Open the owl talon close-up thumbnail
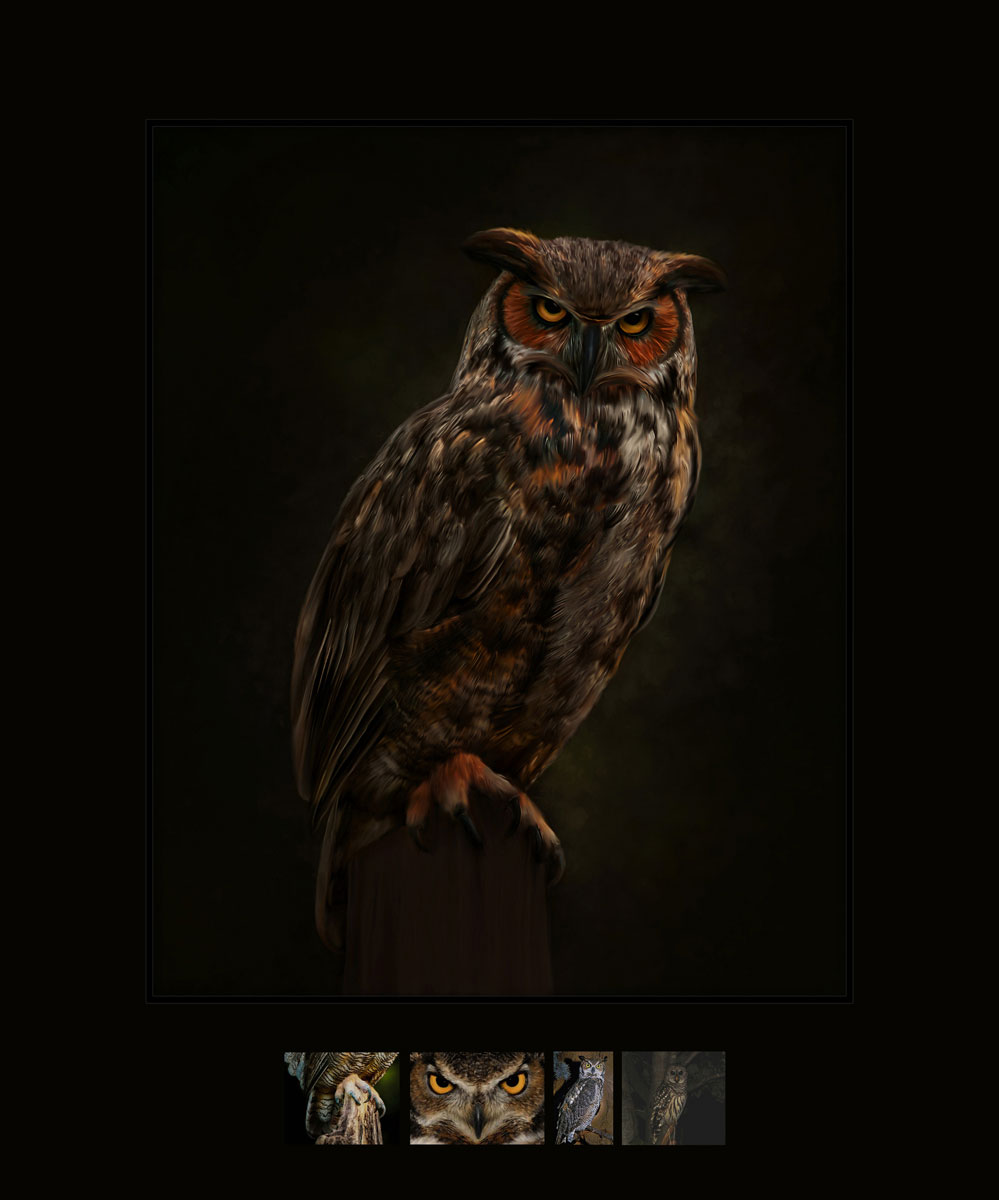The height and width of the screenshot is (1200, 999). click(x=341, y=1097)
